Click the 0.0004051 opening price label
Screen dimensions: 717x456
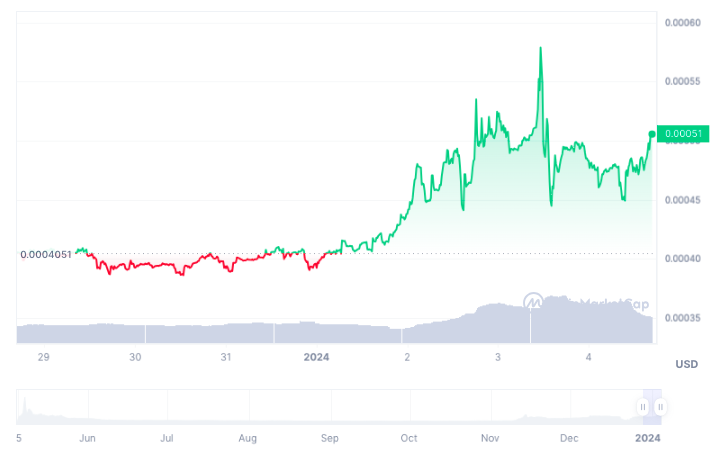tap(46, 254)
